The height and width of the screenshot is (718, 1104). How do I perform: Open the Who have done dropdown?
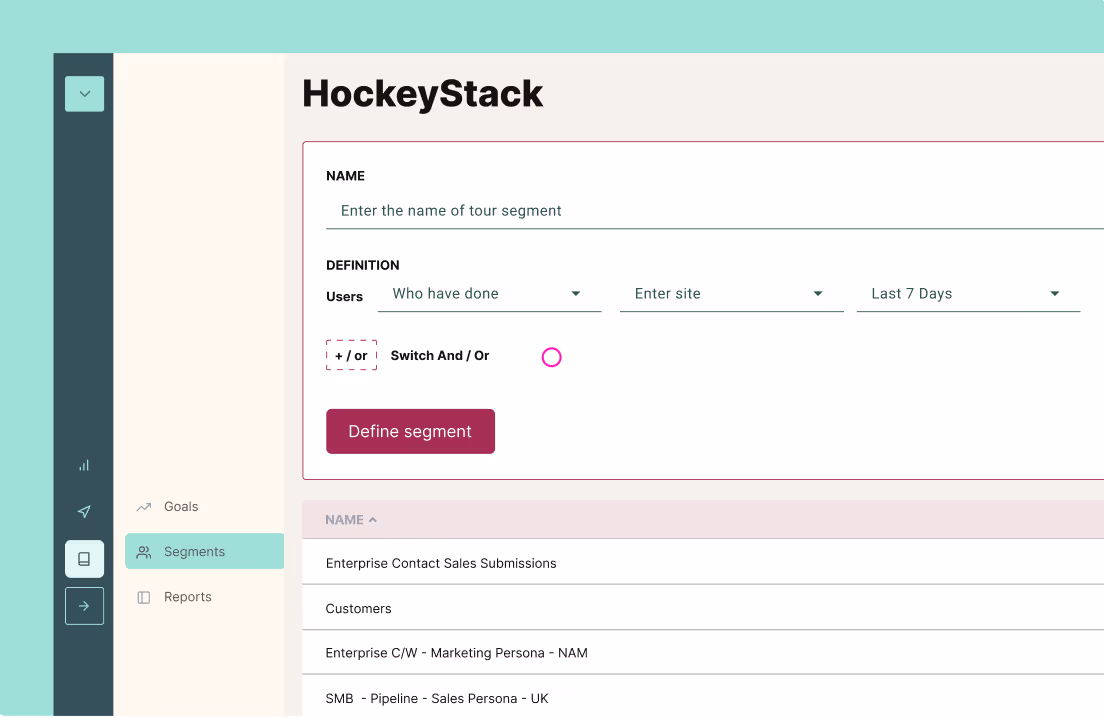489,294
